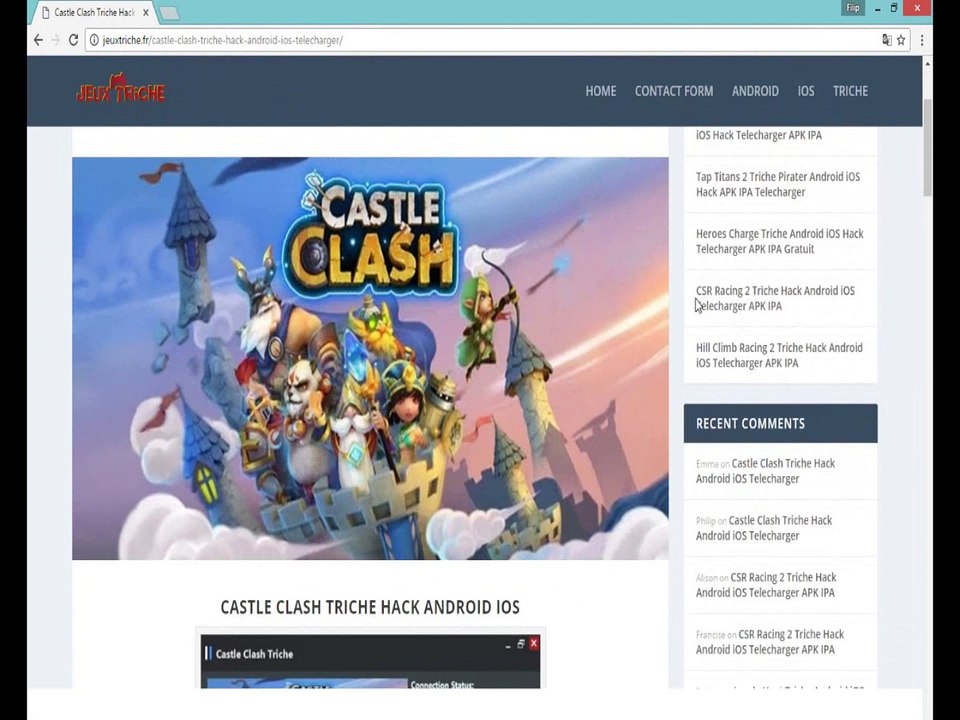
Task: Open Alison's comment on CSR Racing 2
Action: click(766, 585)
